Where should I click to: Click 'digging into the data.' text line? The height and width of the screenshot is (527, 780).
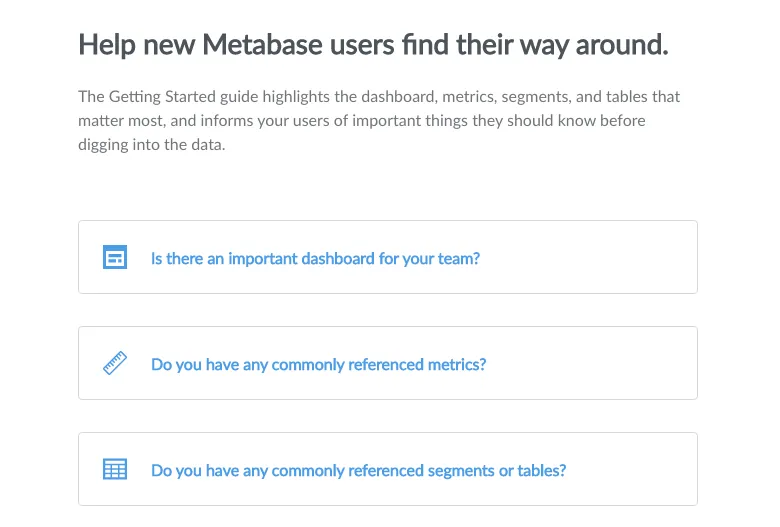pos(152,145)
